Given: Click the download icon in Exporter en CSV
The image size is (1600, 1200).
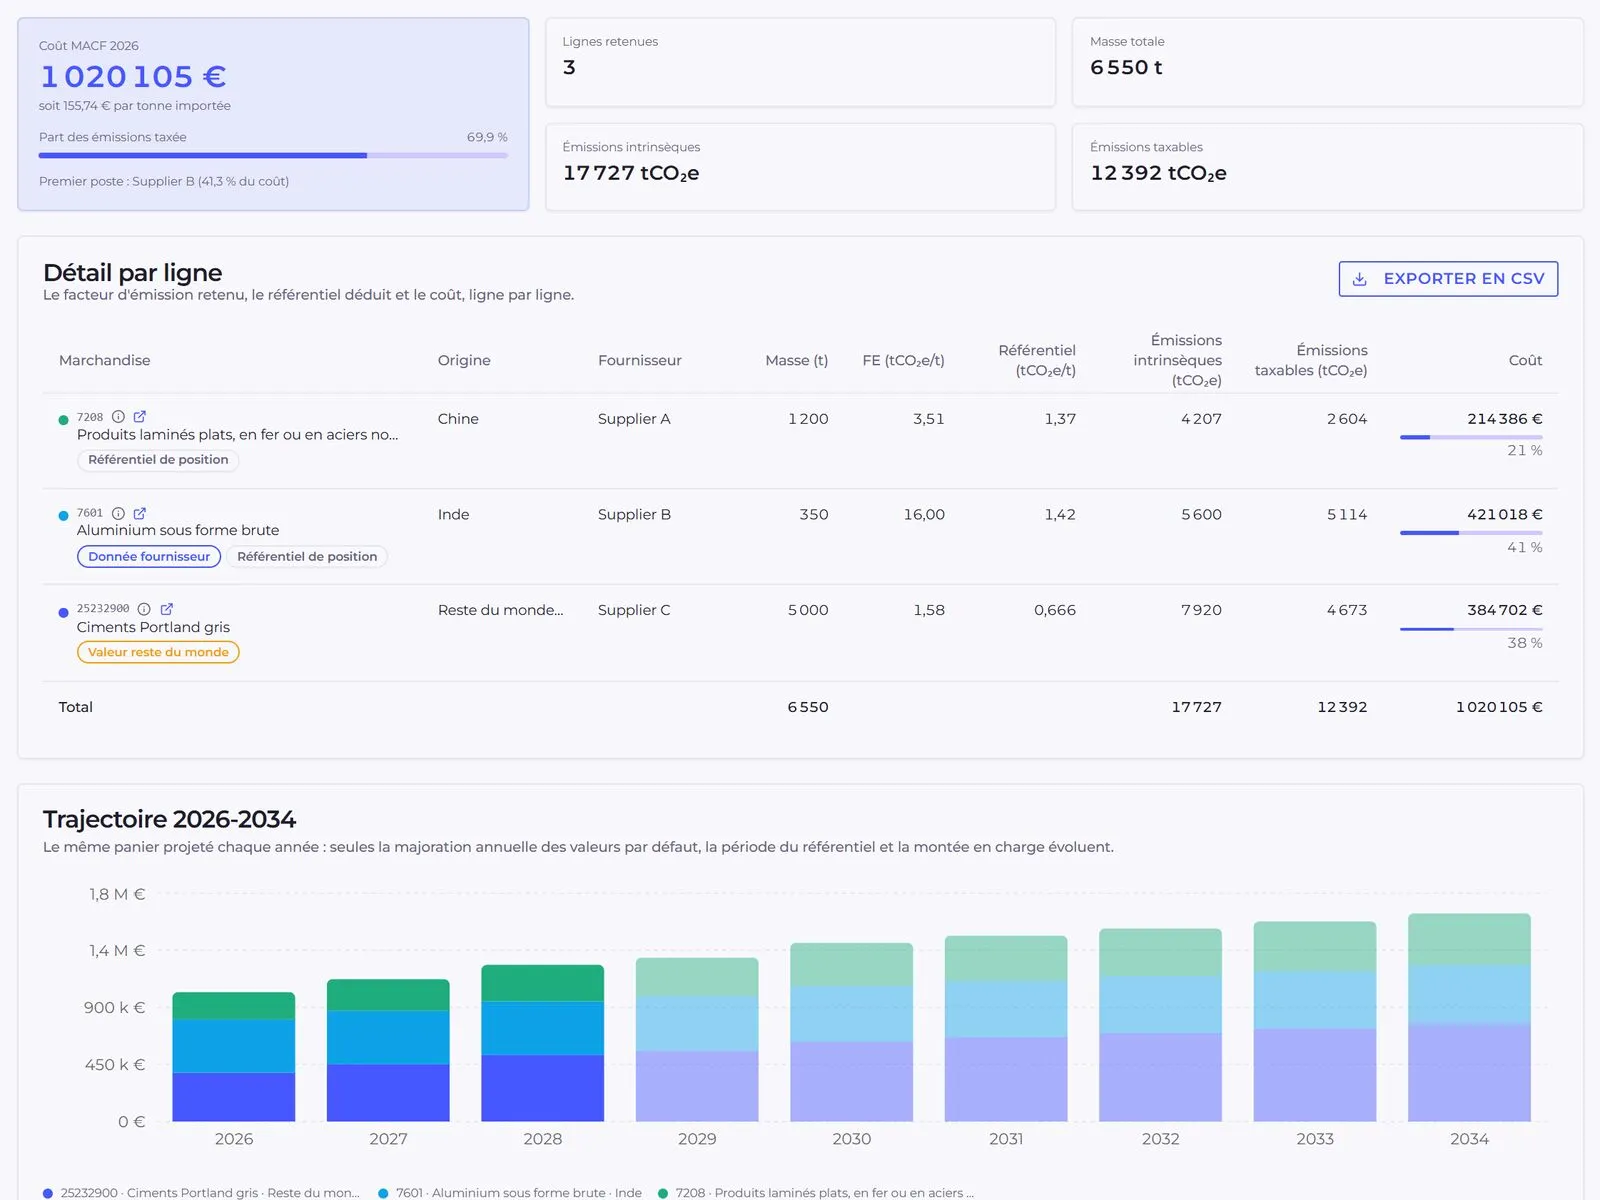Looking at the screenshot, I should (x=1360, y=279).
